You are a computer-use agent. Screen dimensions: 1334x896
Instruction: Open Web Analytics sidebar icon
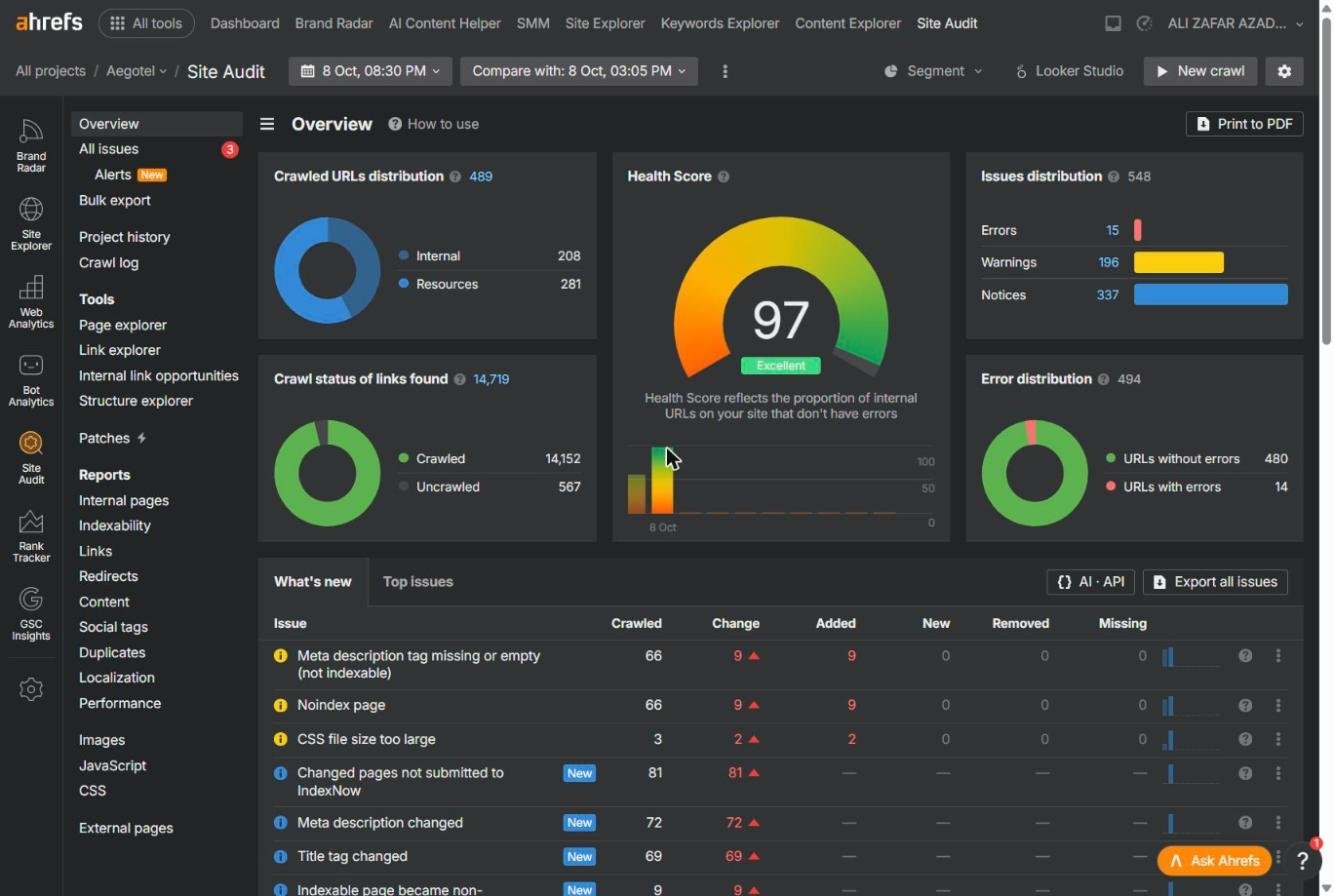click(31, 301)
